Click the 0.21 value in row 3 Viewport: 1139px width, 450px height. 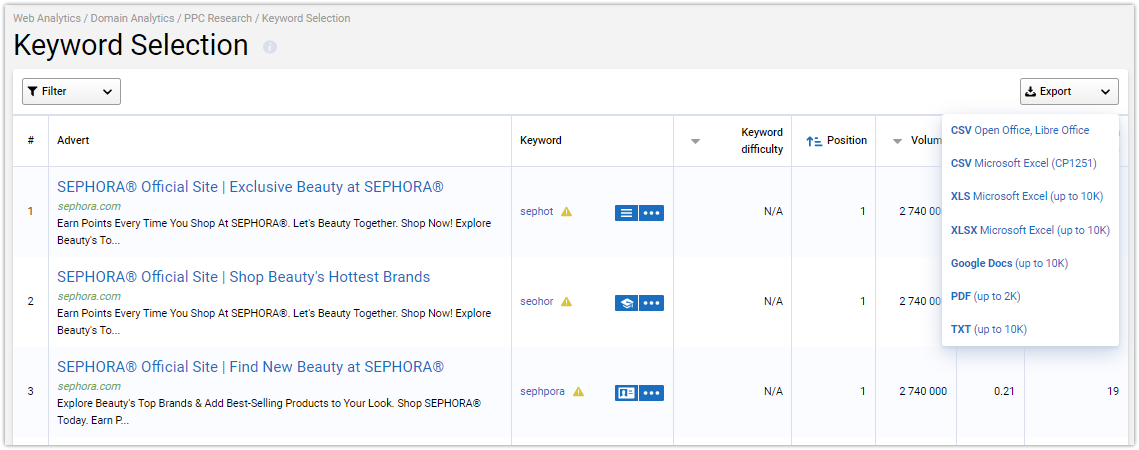[x=1004, y=392]
